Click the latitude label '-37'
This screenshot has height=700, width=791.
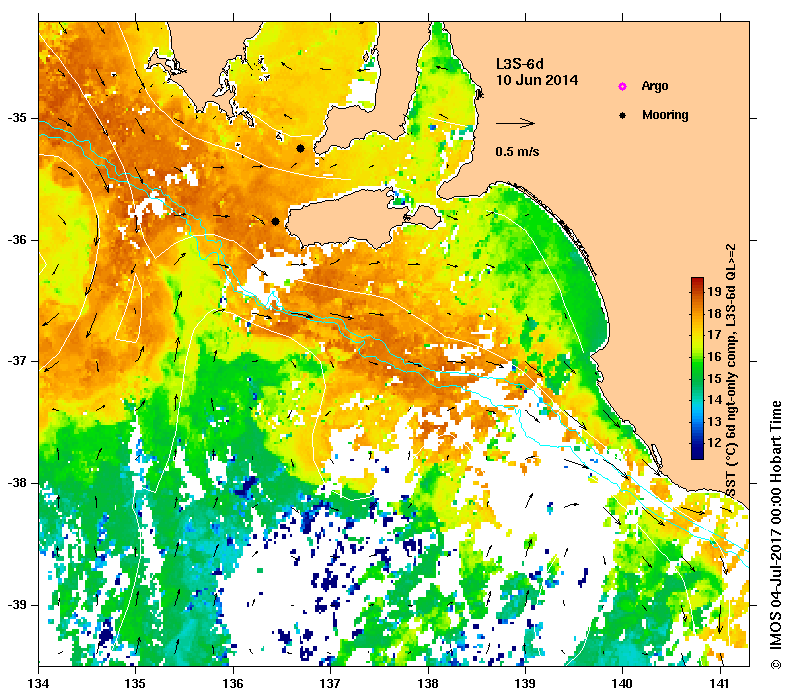[17, 361]
